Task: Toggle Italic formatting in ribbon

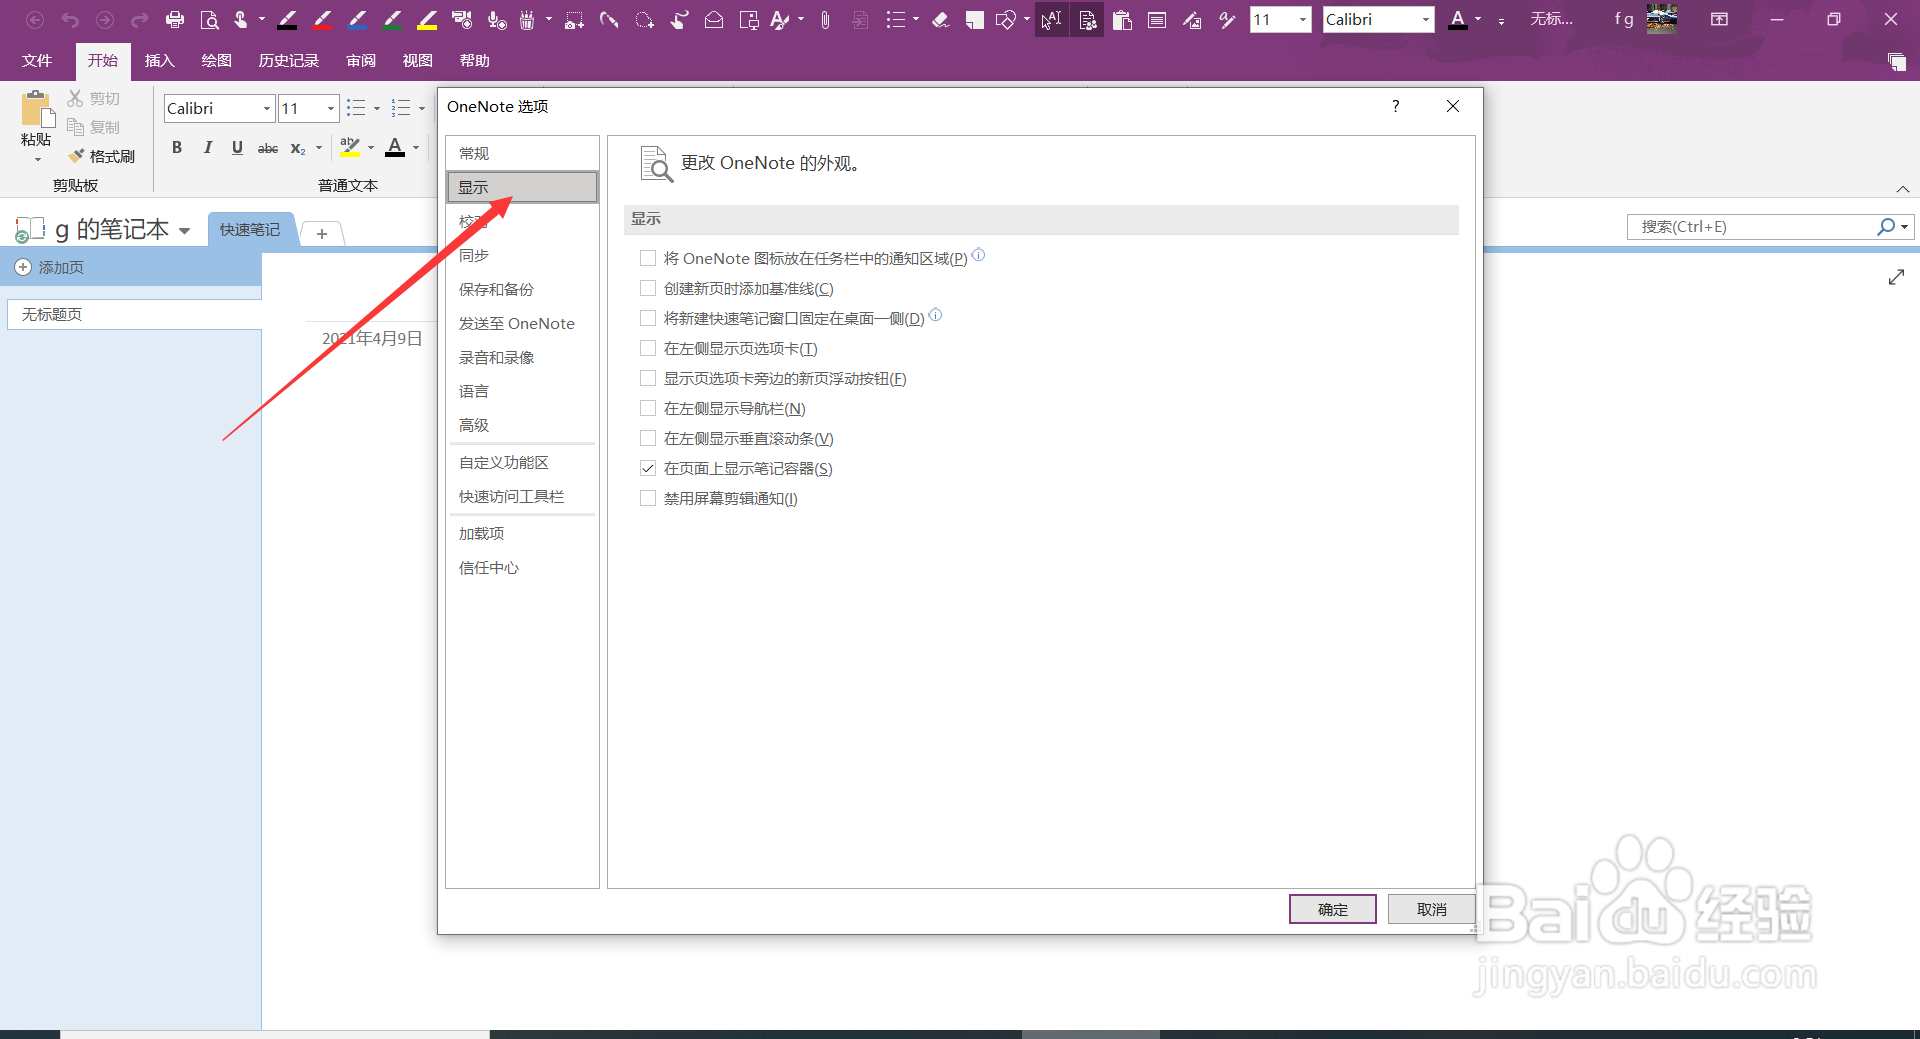Action: (207, 148)
